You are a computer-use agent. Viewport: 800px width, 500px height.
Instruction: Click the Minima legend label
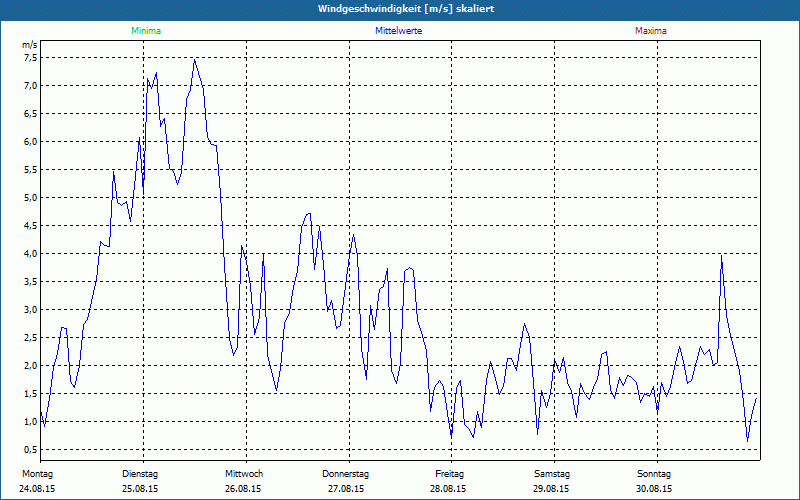coord(144,31)
